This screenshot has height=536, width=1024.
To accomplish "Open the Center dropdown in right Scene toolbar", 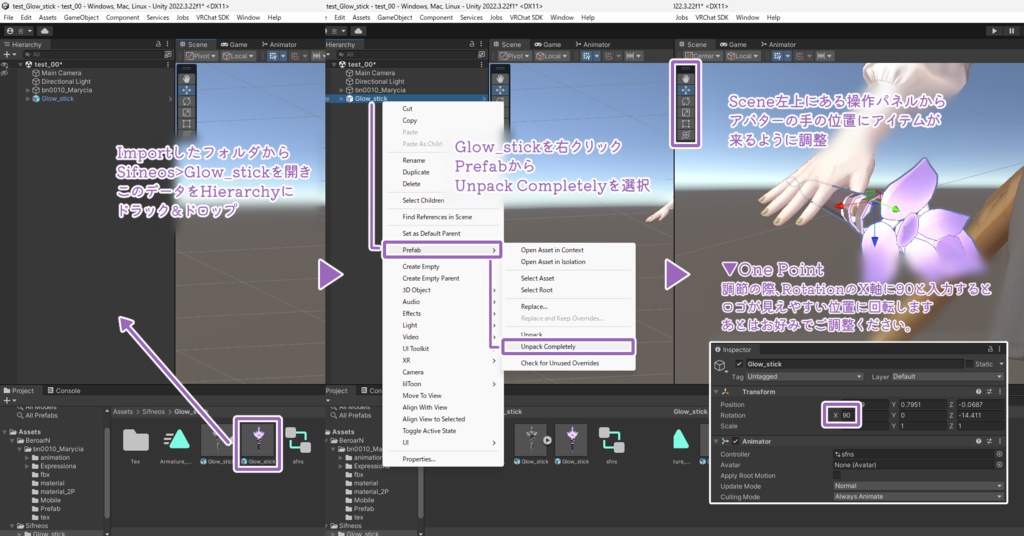I will click(701, 56).
